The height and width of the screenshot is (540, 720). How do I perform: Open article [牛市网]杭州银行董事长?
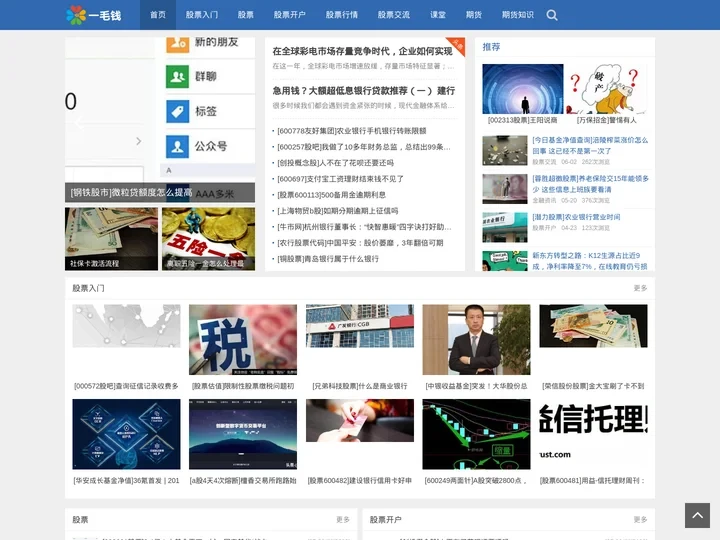click(x=364, y=227)
